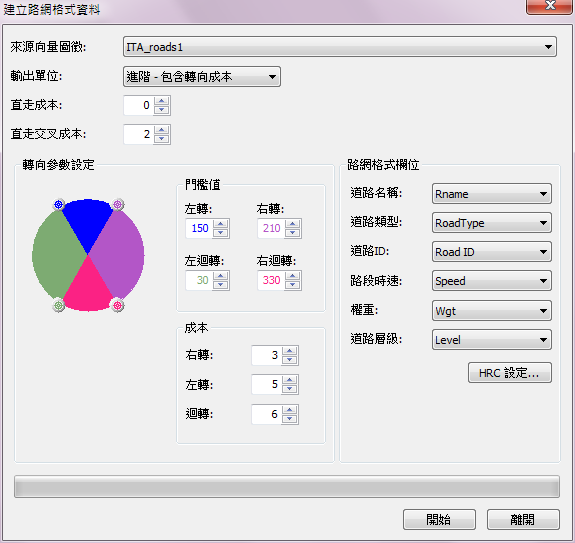Decrease the 直走交叉成本 value with the down arrow
This screenshot has width=575, height=543.
click(x=162, y=139)
